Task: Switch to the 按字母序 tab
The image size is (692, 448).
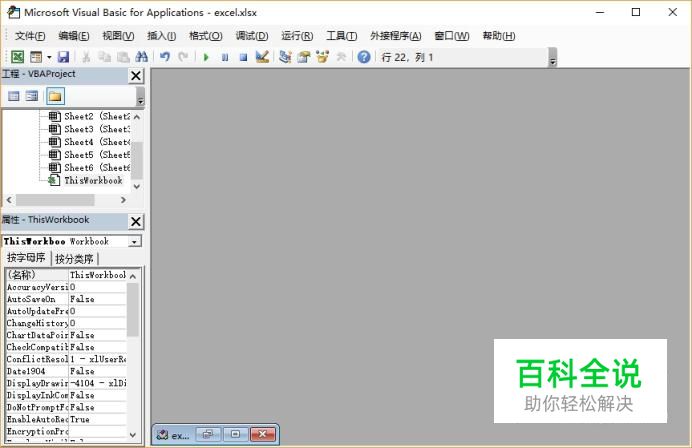Action: [x=26, y=258]
